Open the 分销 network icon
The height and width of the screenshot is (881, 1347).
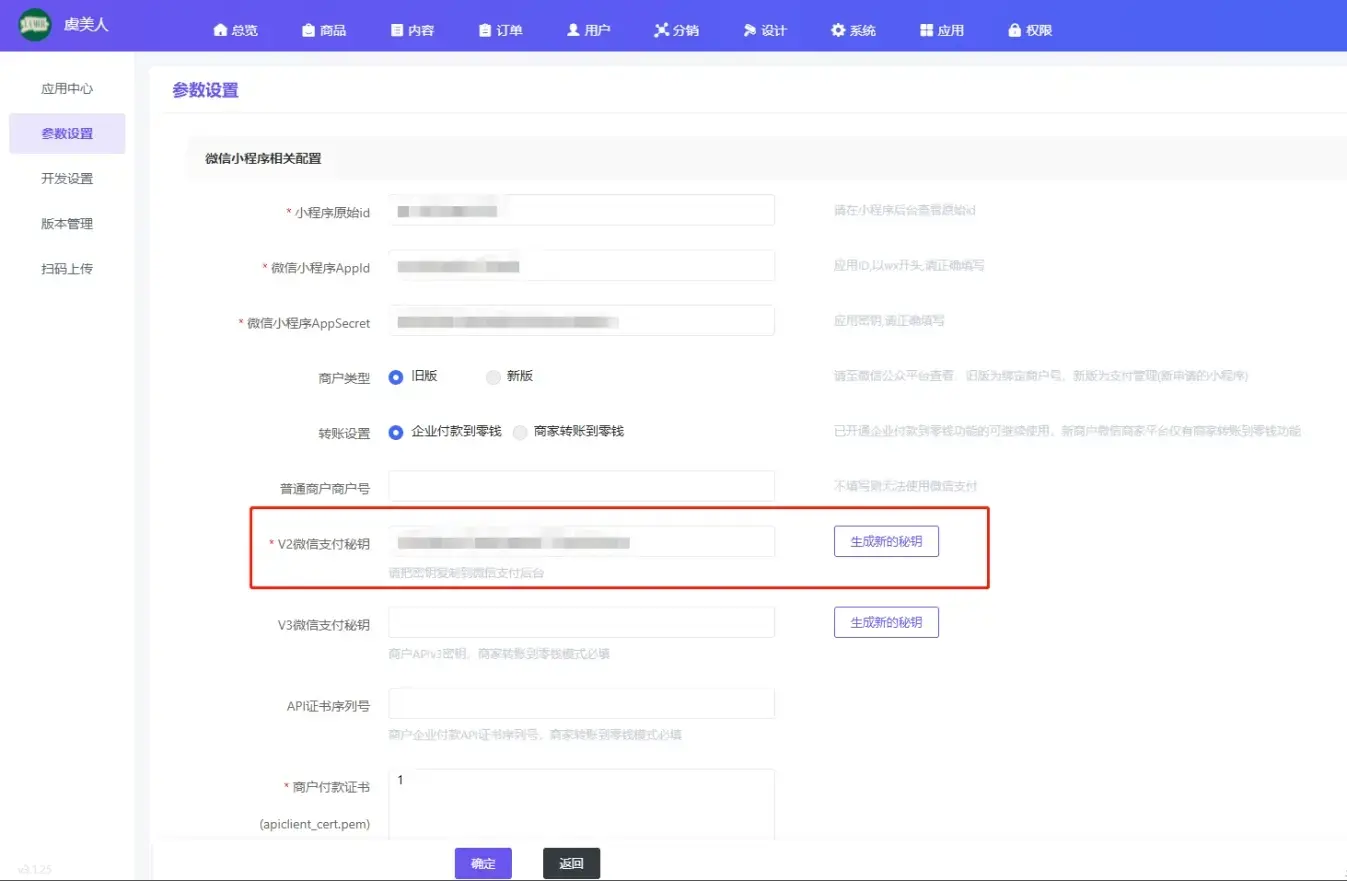(661, 30)
